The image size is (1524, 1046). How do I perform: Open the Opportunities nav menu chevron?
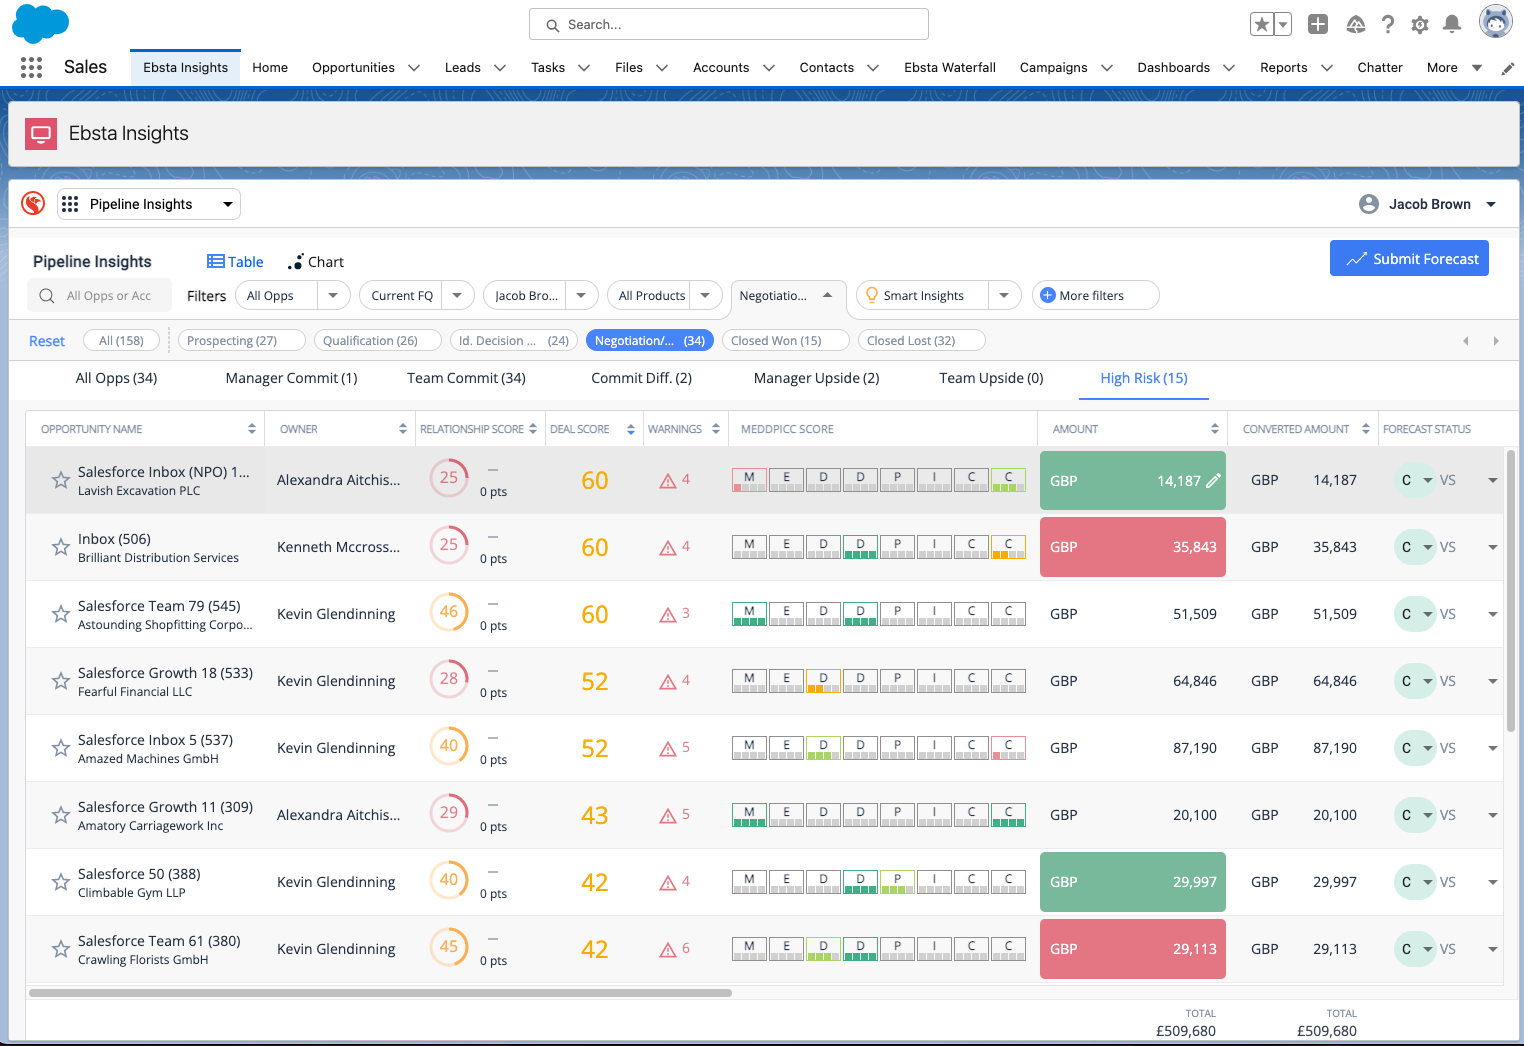(x=415, y=68)
